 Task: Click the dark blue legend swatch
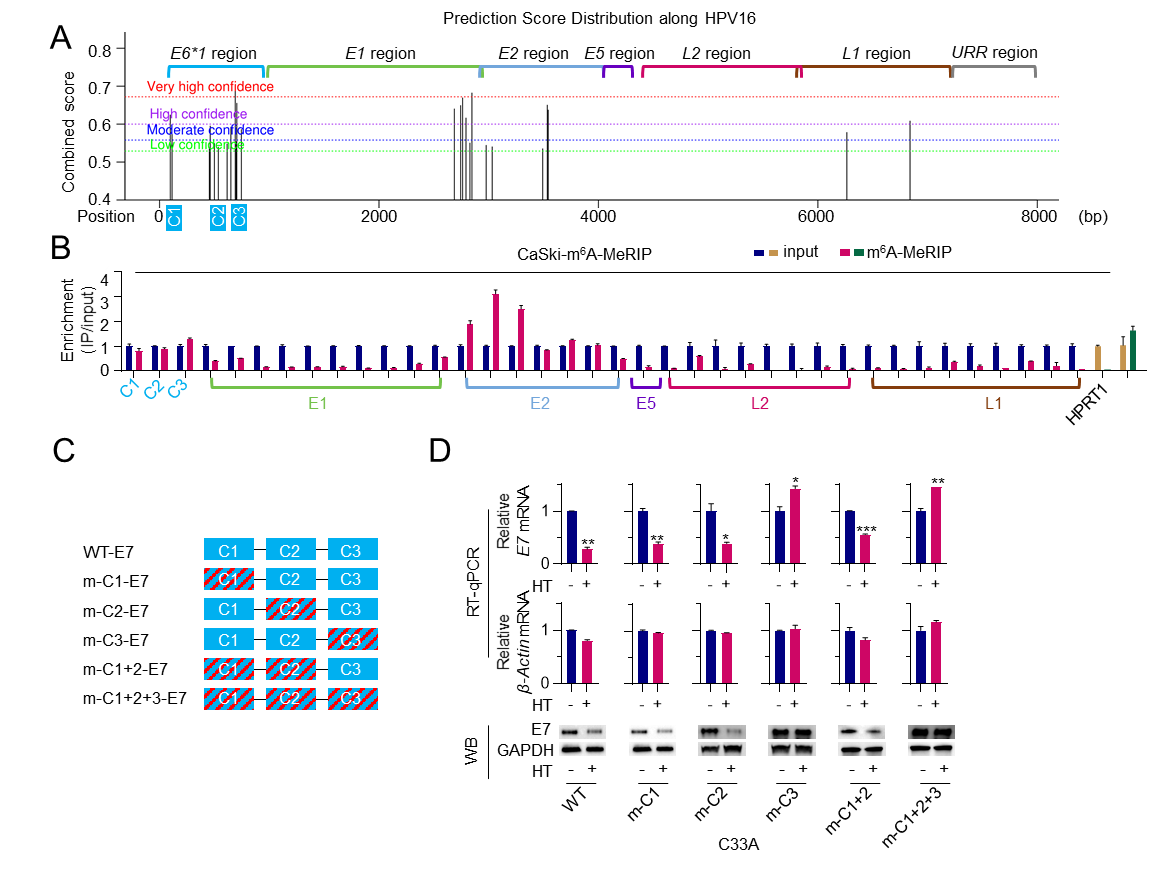tap(759, 253)
